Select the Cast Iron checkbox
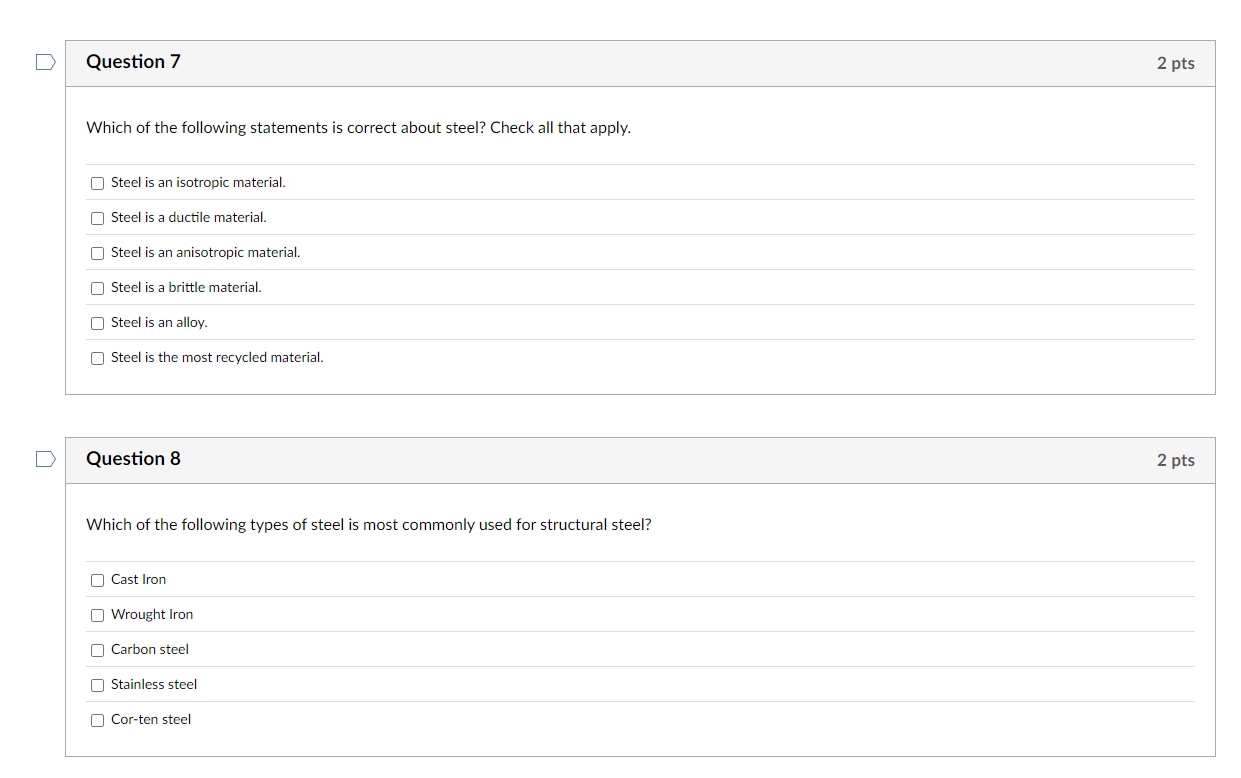1241x778 pixels. [x=97, y=580]
